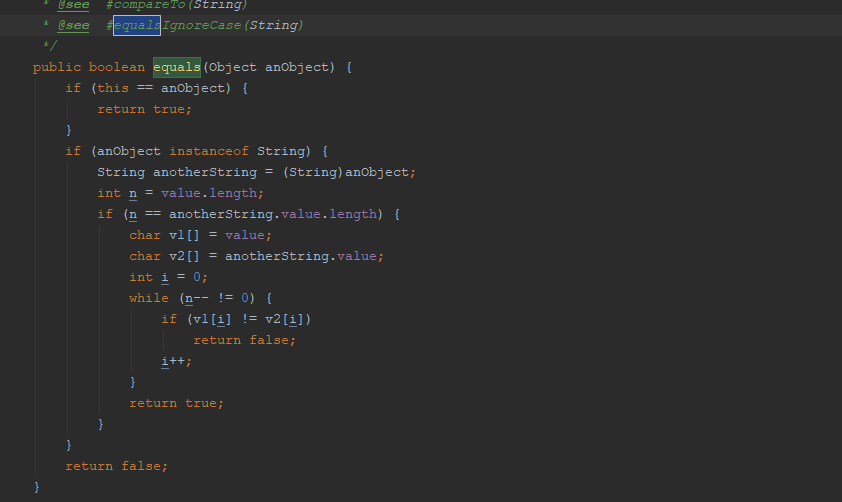Click the 'if (this == anObject)' line
Screen dimensions: 842x502
click(x=156, y=88)
